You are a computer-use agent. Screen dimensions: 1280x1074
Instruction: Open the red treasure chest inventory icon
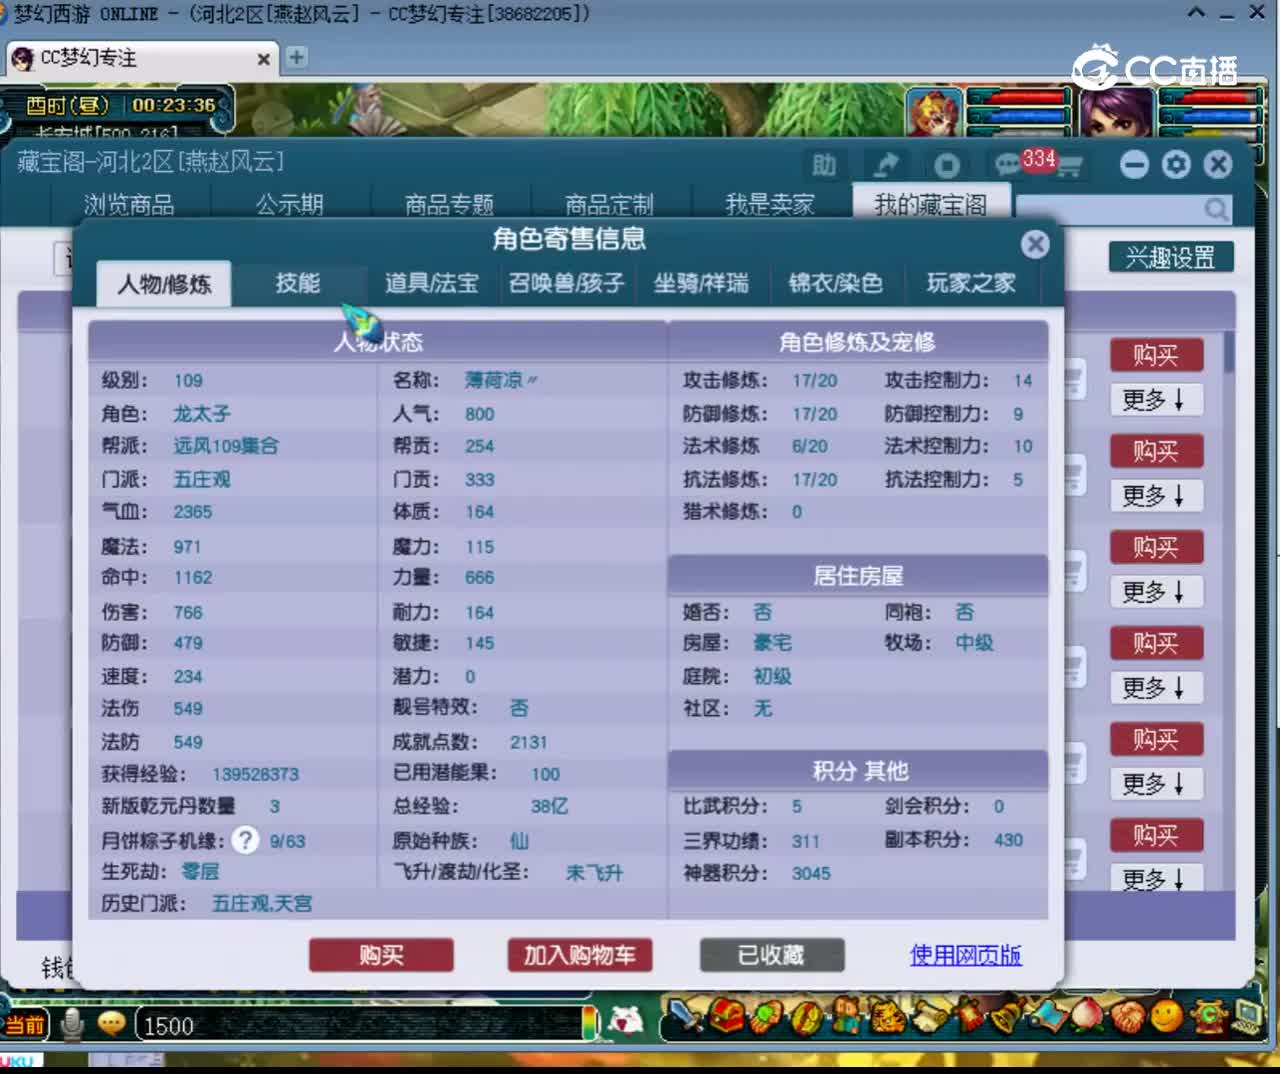pyautogui.click(x=727, y=1015)
